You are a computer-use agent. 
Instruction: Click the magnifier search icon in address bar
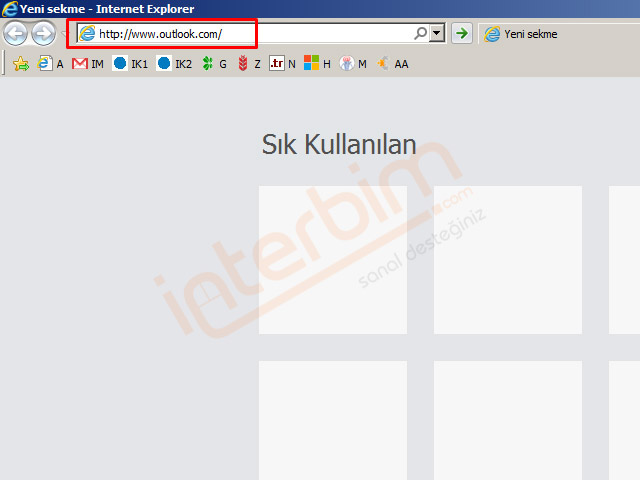[421, 34]
